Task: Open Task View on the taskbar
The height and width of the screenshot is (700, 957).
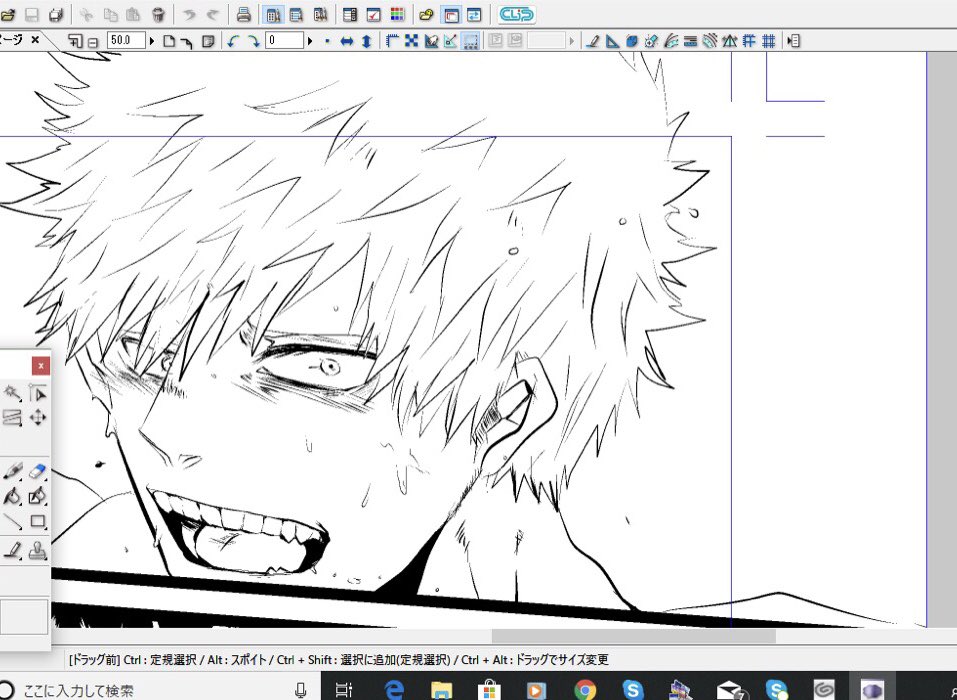Action: 344,690
